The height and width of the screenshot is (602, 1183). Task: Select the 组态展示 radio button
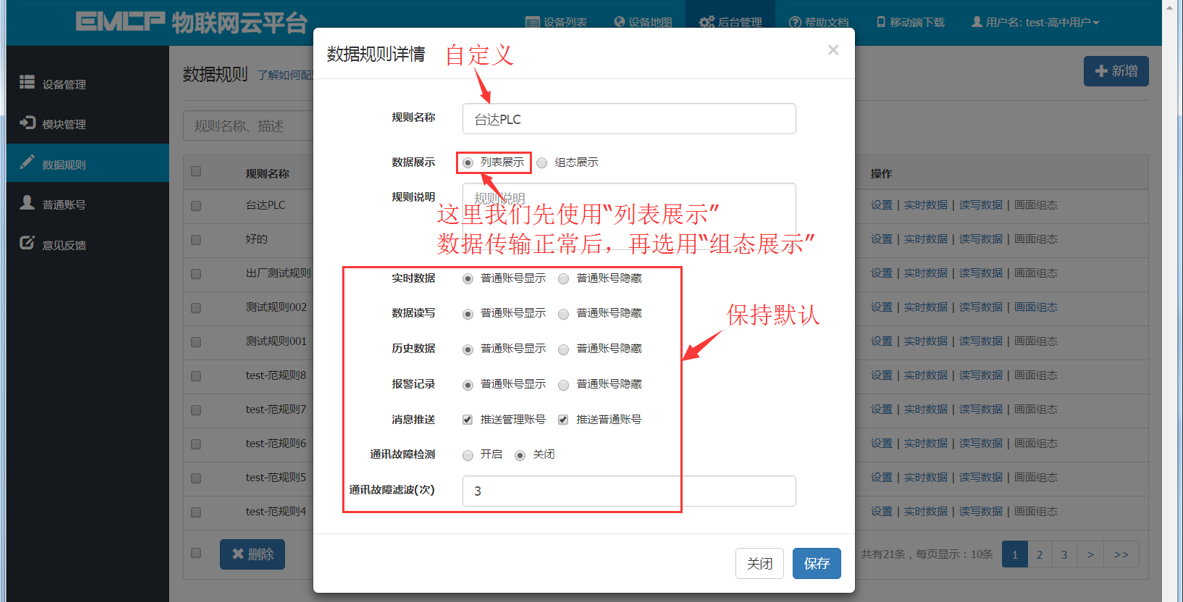point(542,162)
